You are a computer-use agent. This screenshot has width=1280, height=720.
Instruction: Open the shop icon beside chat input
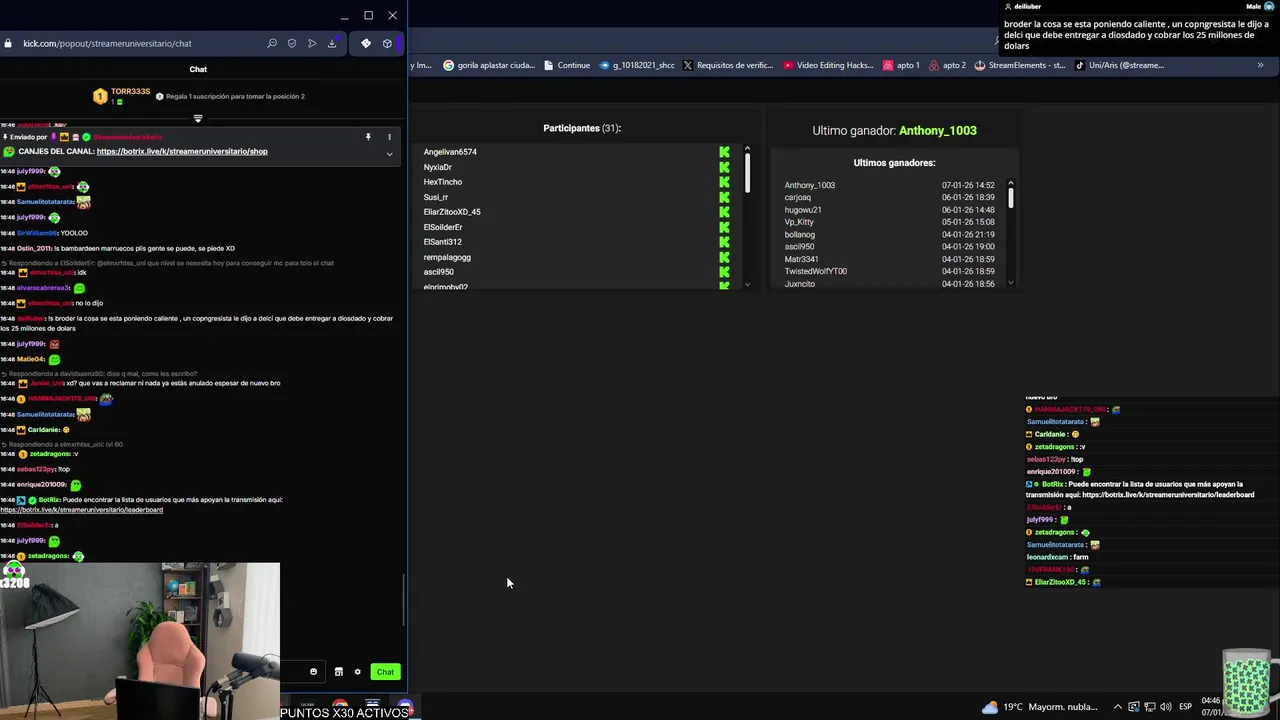tap(338, 672)
